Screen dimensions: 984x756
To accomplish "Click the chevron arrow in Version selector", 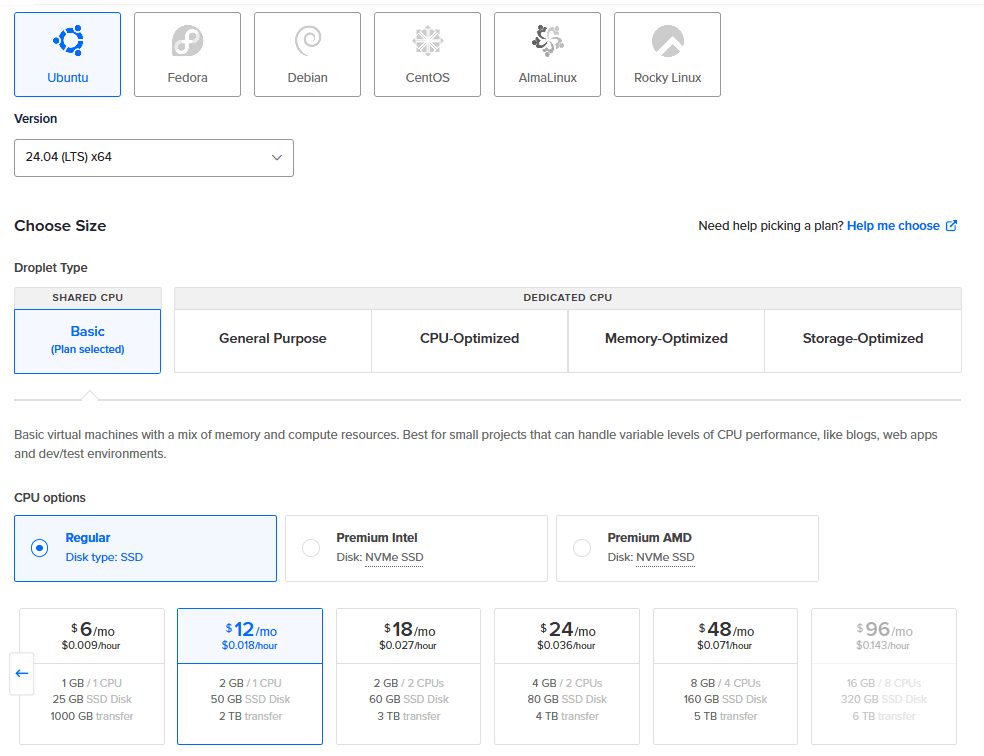I will (x=277, y=158).
